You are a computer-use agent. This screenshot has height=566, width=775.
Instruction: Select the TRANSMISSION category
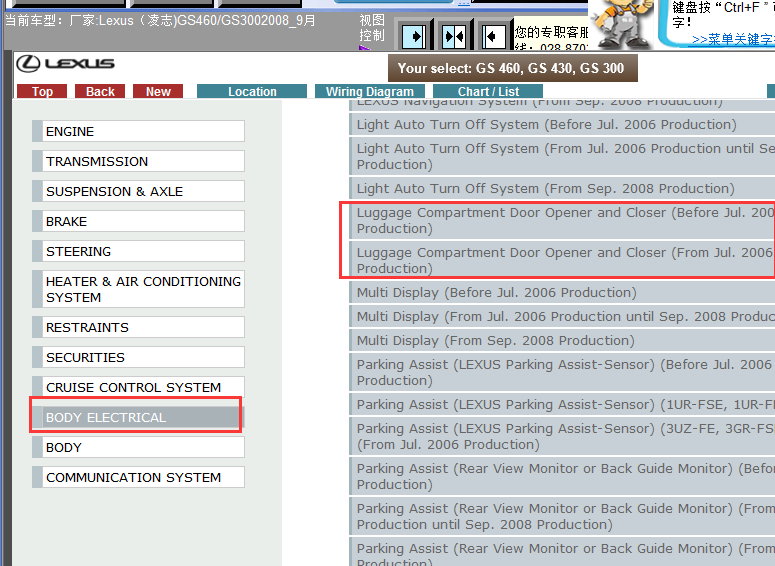pyautogui.click(x=138, y=161)
